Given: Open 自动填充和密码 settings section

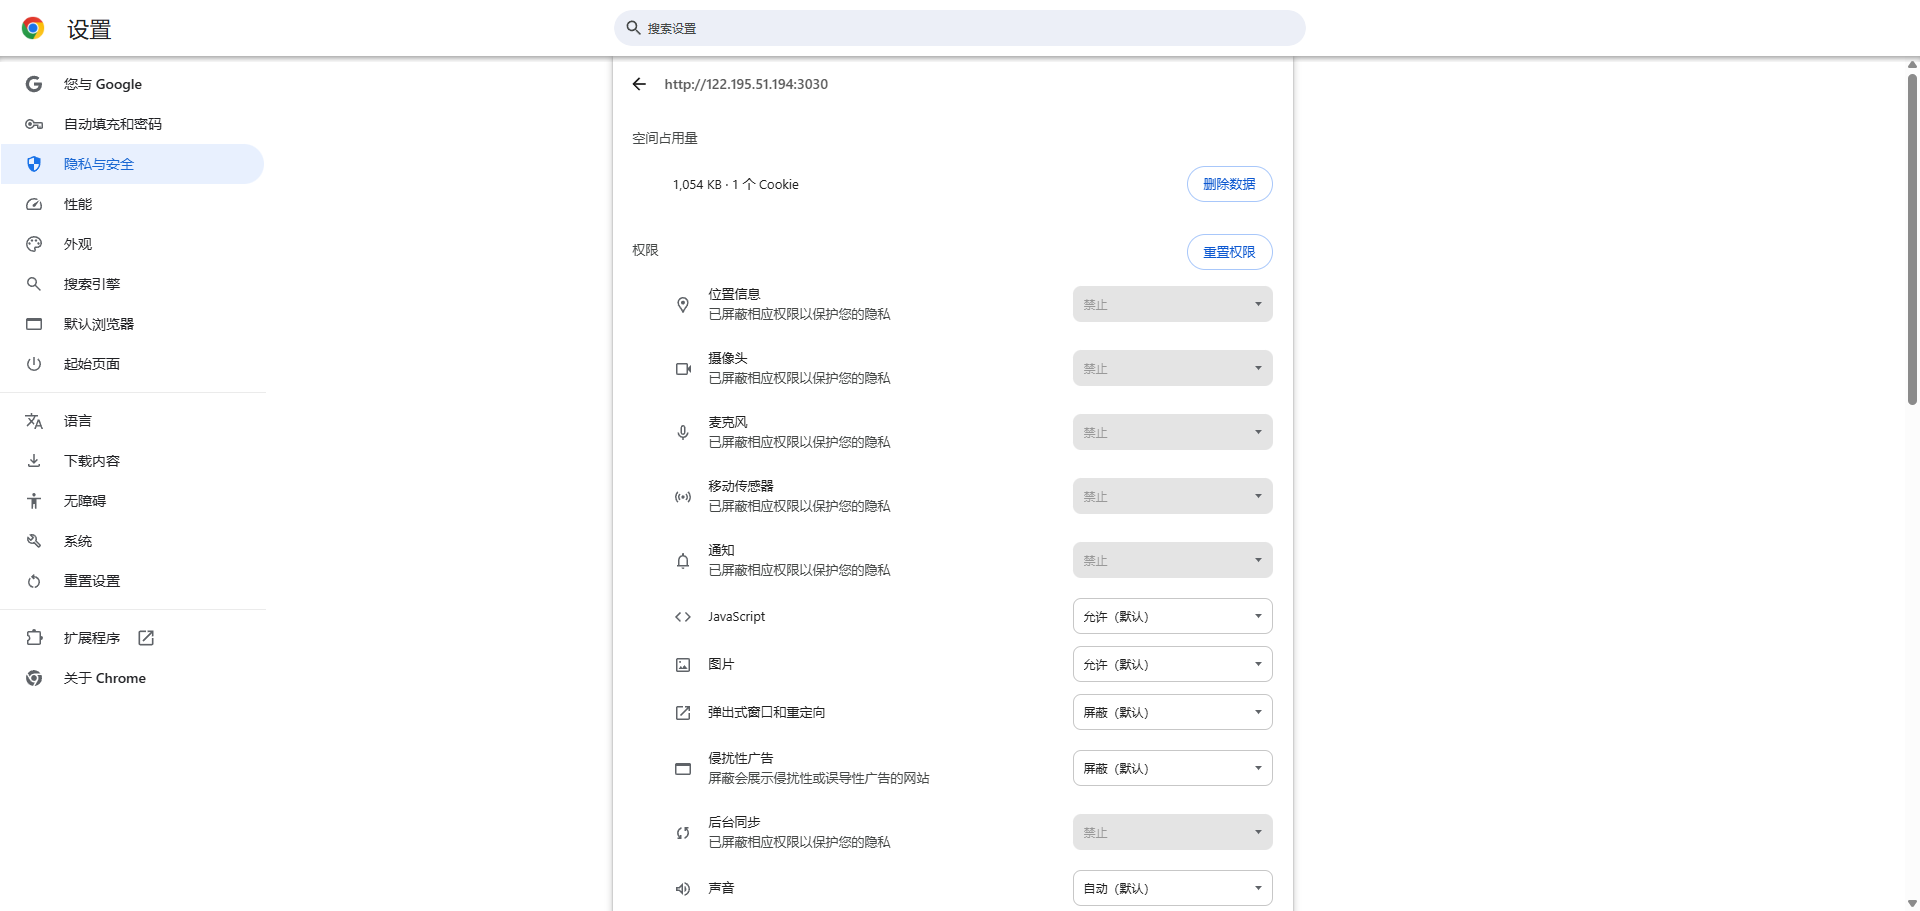Looking at the screenshot, I should pyautogui.click(x=132, y=124).
